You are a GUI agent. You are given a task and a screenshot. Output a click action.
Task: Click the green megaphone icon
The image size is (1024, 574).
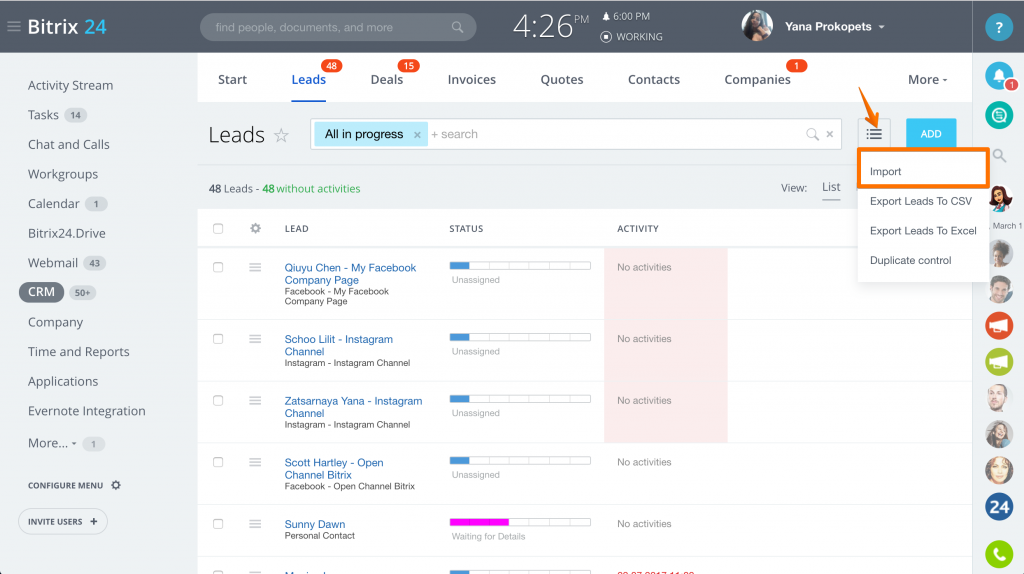(999, 362)
